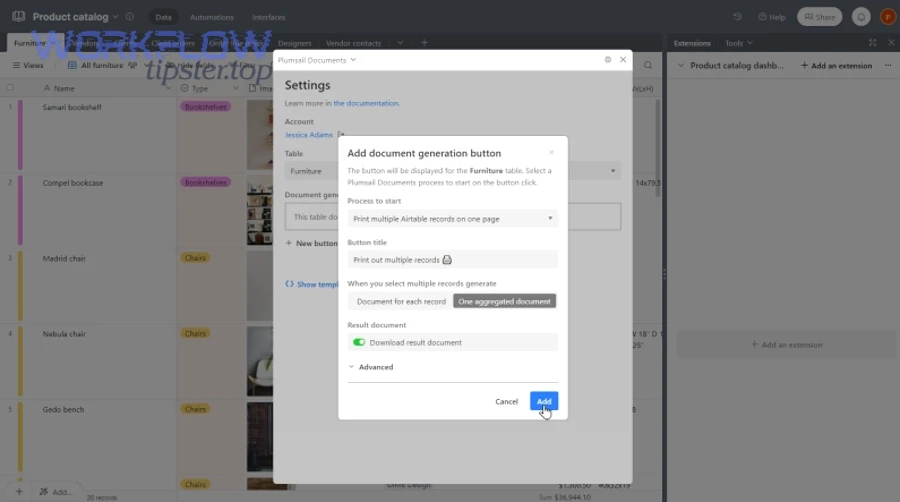900x502 pixels.
Task: Switch to the Designers table tab
Action: (294, 43)
